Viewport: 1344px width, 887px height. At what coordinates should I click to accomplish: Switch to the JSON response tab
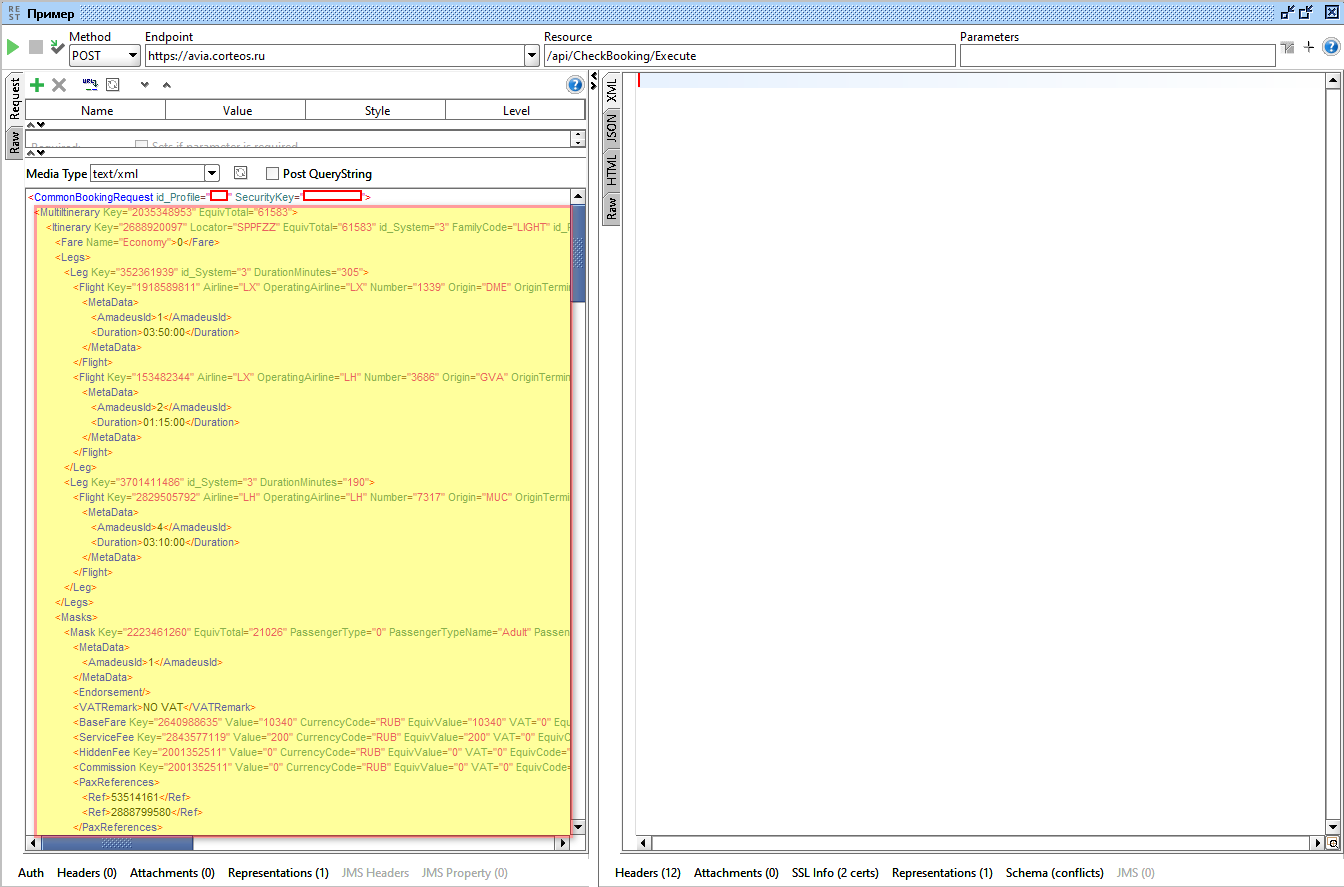pos(612,128)
